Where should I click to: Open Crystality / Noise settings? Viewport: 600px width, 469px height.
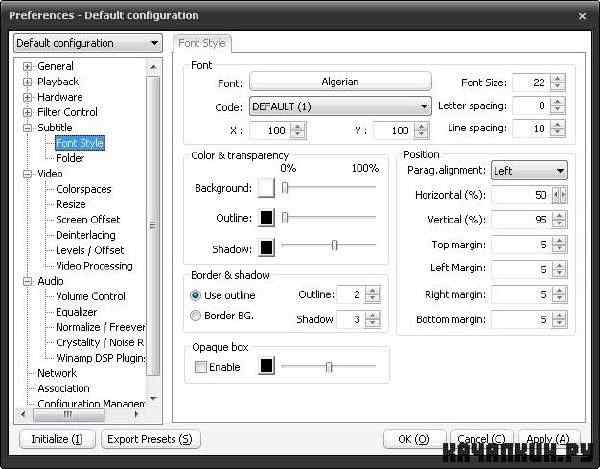(100, 343)
